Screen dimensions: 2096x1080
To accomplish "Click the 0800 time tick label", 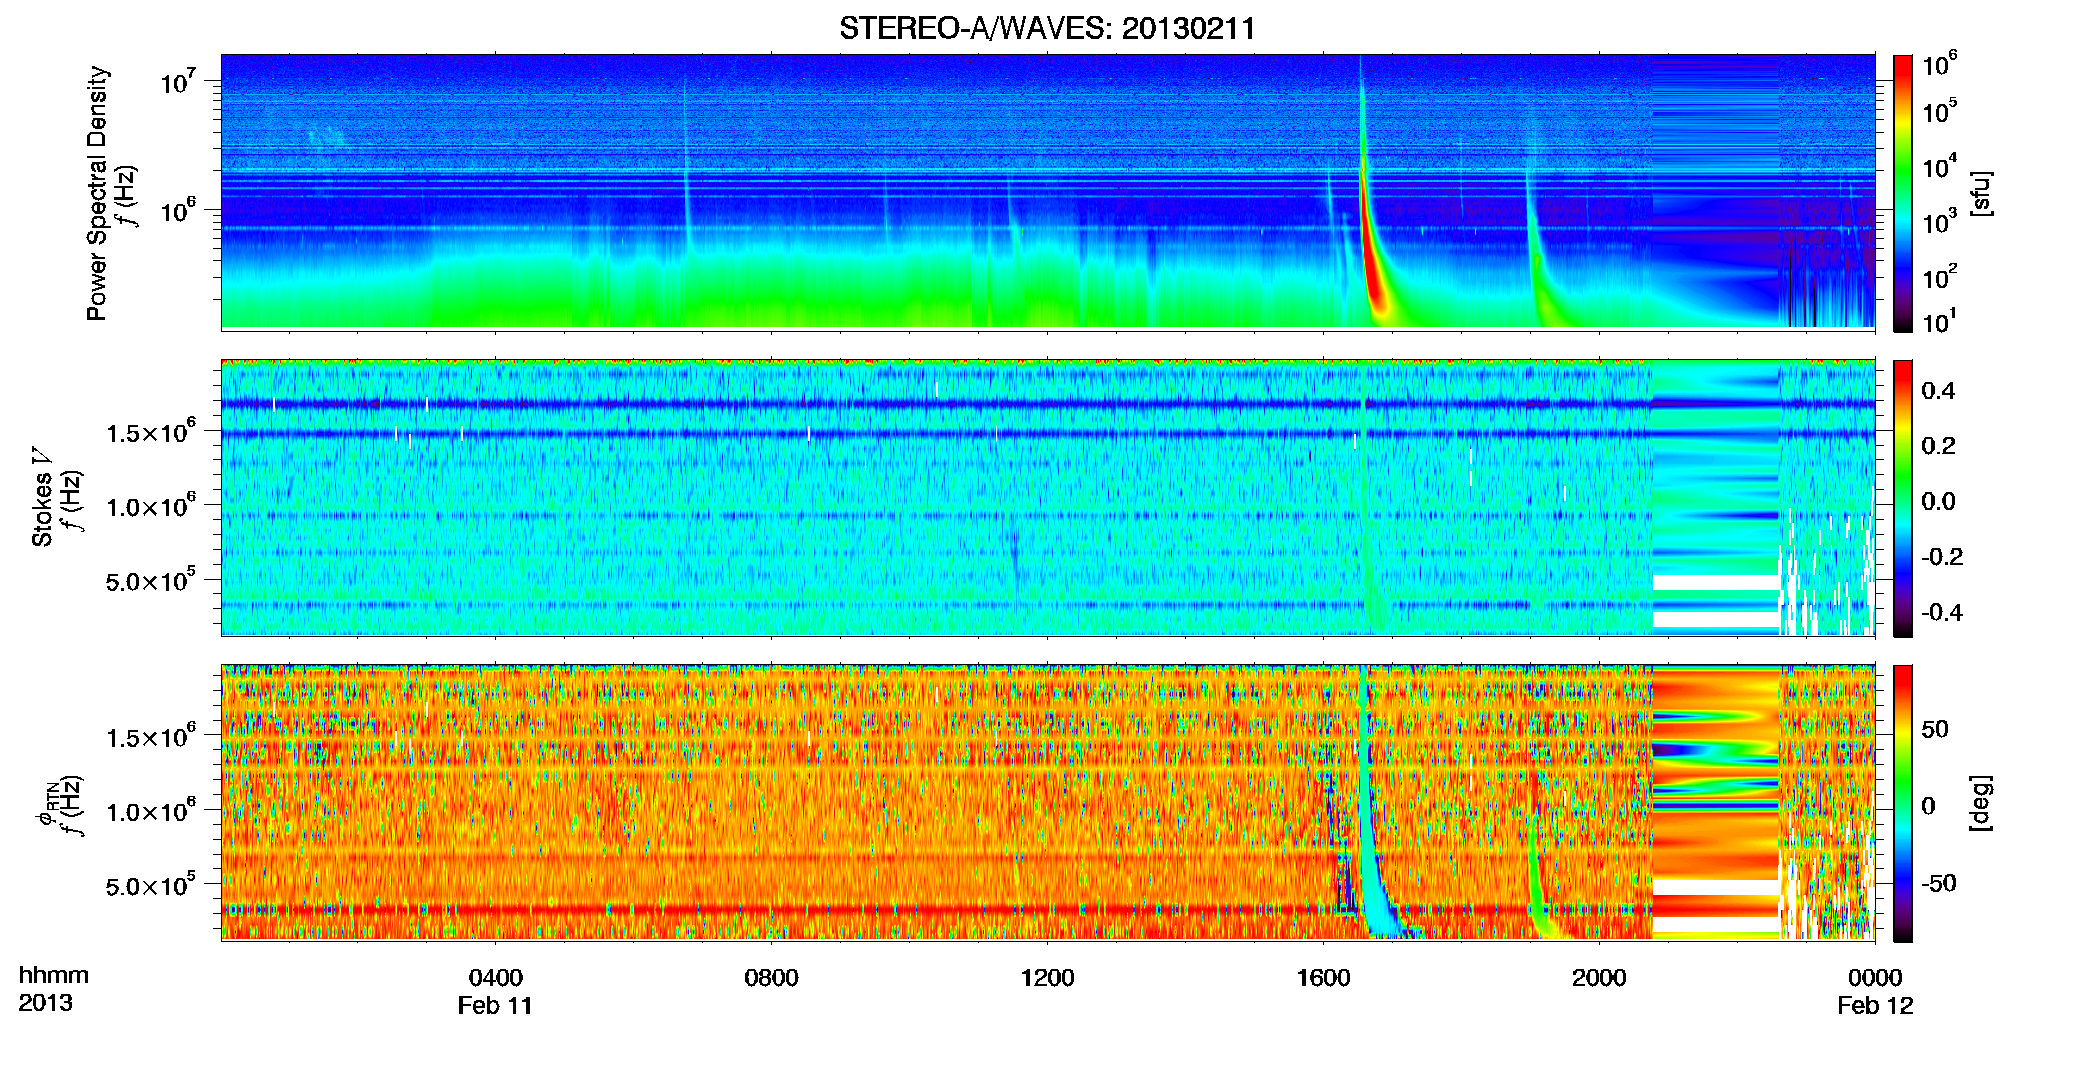I will pos(771,978).
